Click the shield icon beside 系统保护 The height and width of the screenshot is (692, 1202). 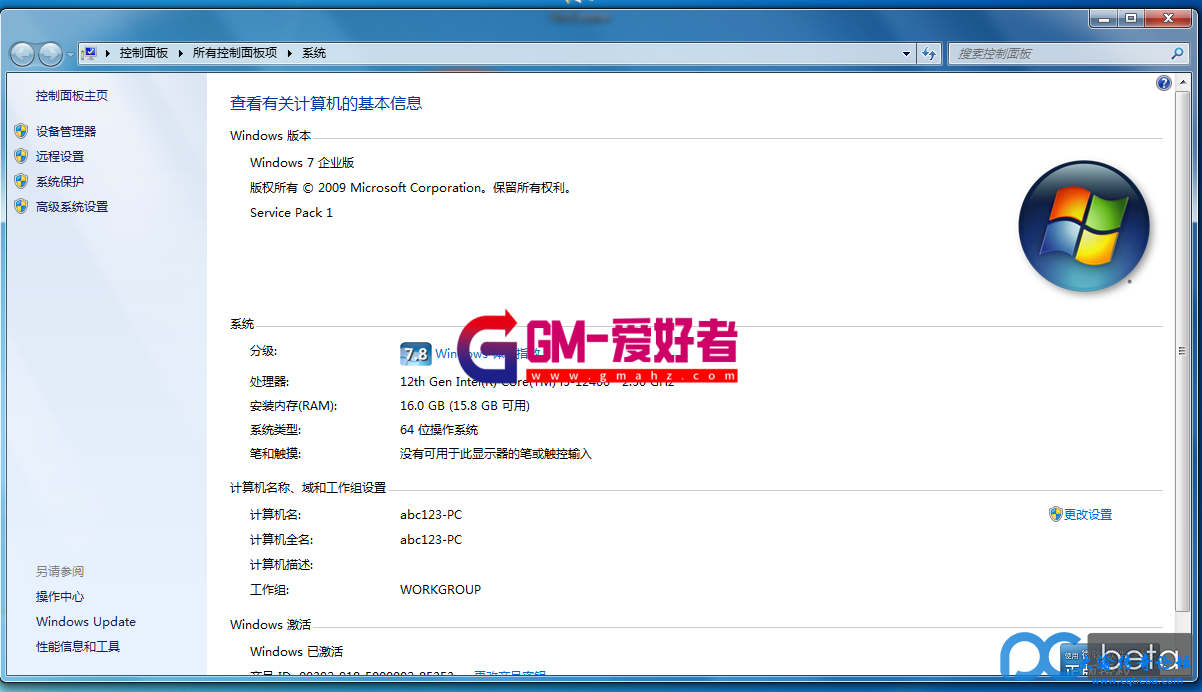coord(21,181)
